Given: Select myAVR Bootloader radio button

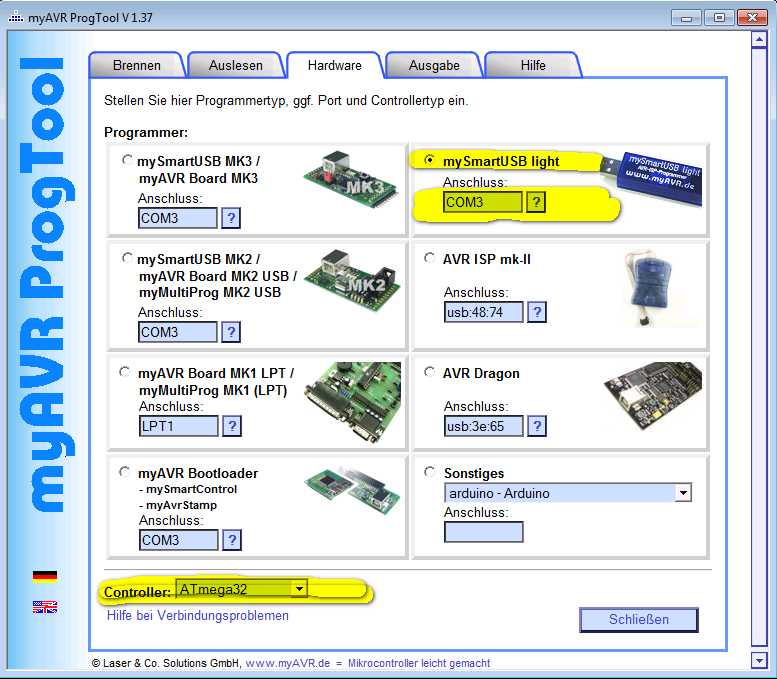Looking at the screenshot, I should 125,472.
